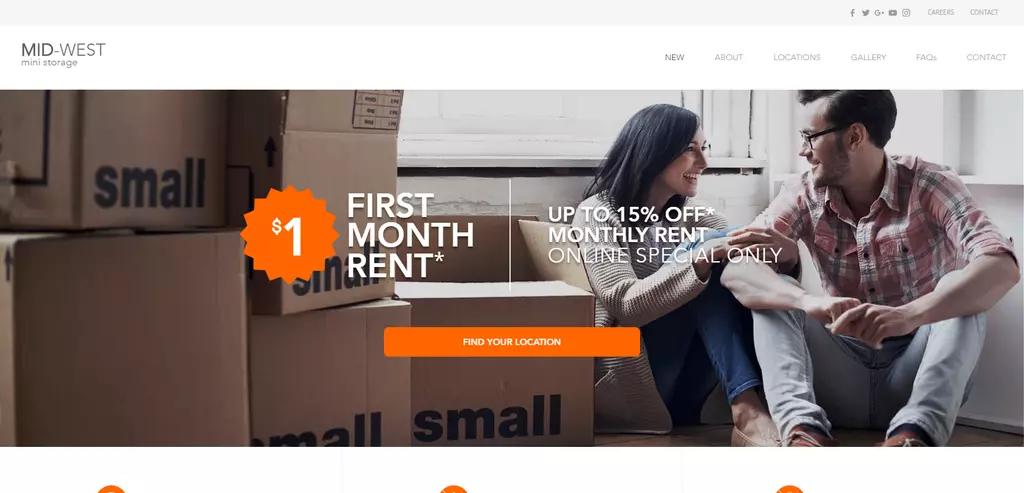Open the FAQs navigation item
Screen dimensions: 1024x493
(926, 57)
